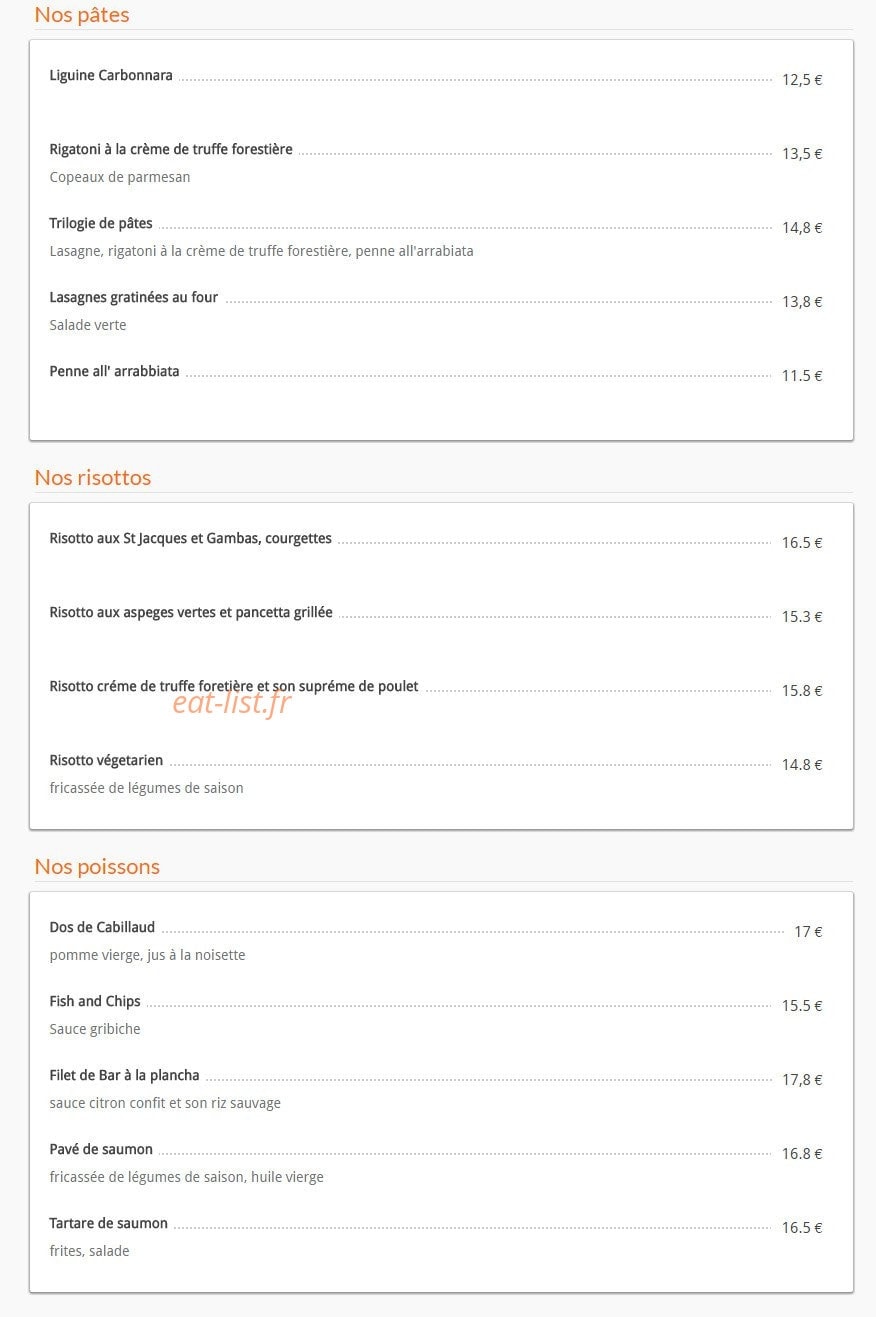
Task: Click the 12,5 € Carbonnara price
Action: [802, 80]
